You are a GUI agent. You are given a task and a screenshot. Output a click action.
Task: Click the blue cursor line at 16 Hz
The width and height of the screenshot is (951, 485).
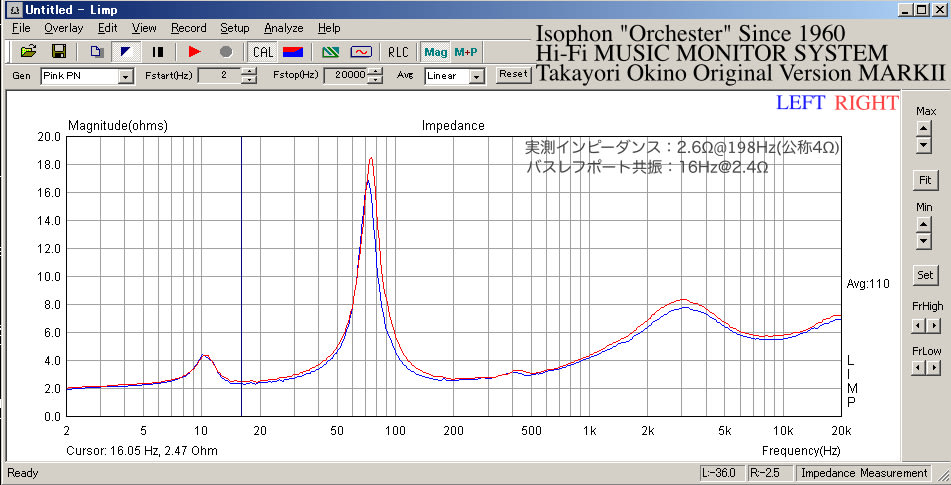pyautogui.click(x=241, y=276)
